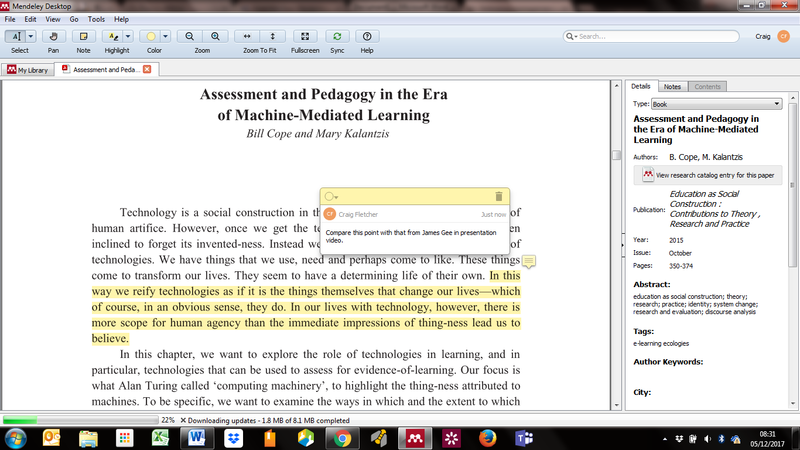Open the Type combo box showing Book

pos(715,103)
